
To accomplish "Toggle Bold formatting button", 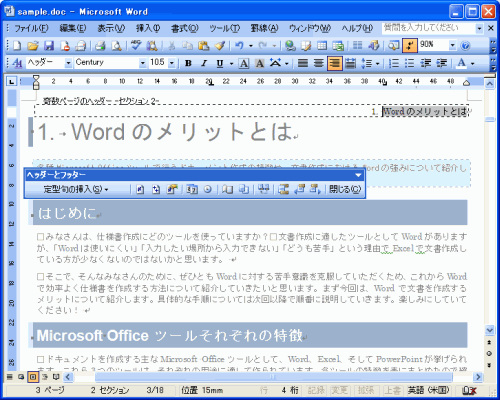I will (x=188, y=63).
